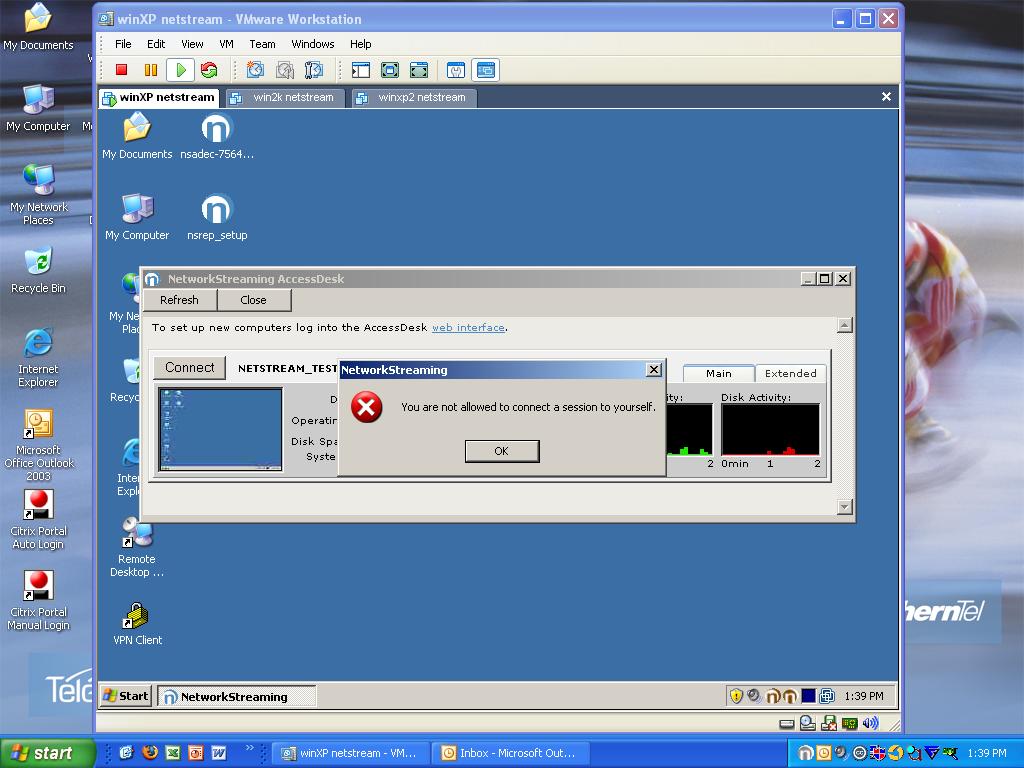Launch Word from the host quick launch bar

click(x=218, y=753)
